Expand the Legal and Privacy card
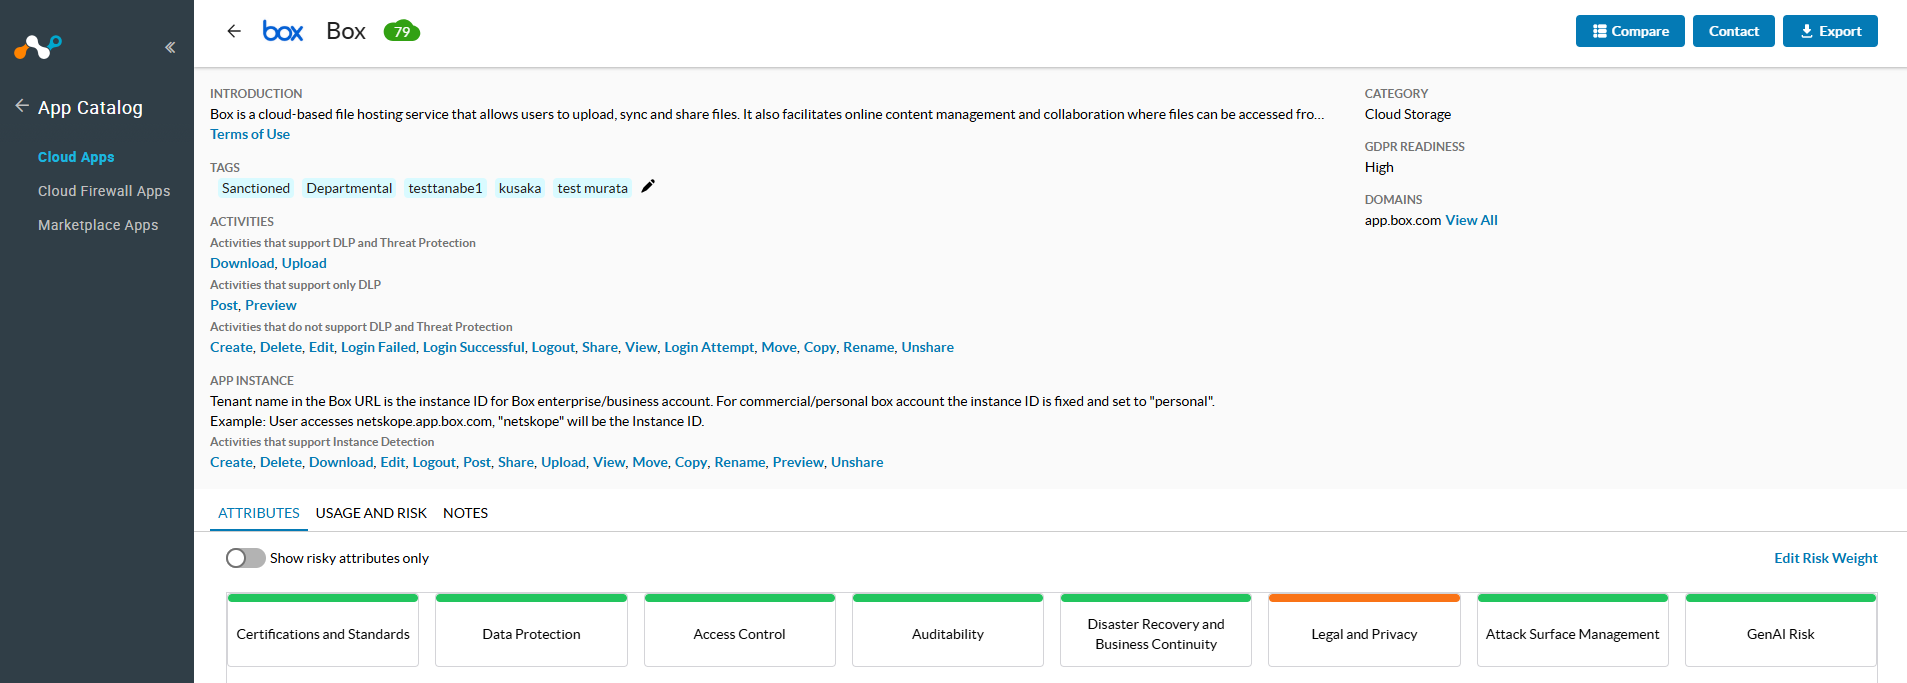 pyautogui.click(x=1364, y=634)
